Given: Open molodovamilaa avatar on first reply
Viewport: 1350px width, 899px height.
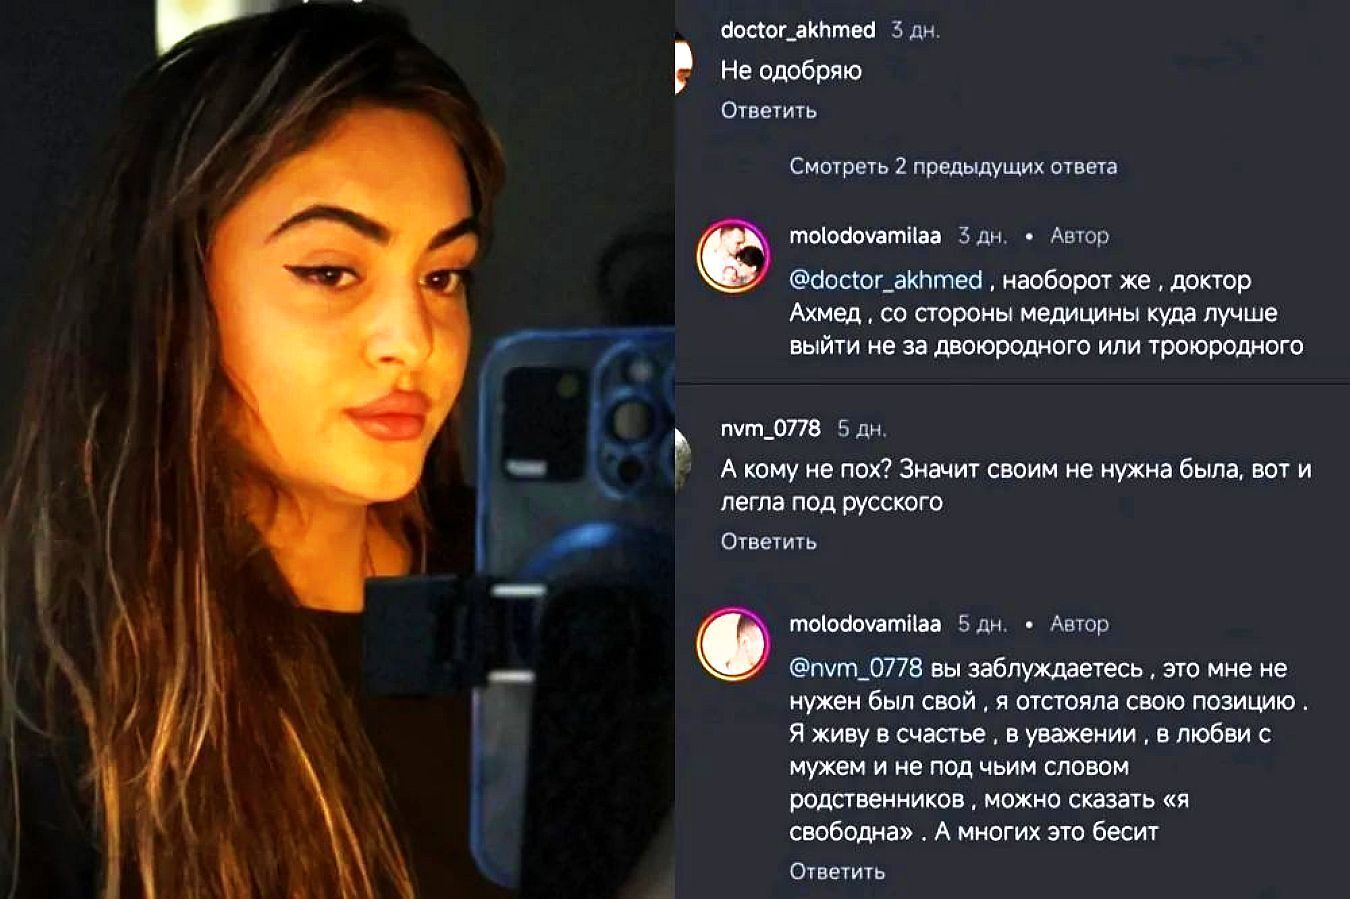Looking at the screenshot, I should tap(732, 255).
